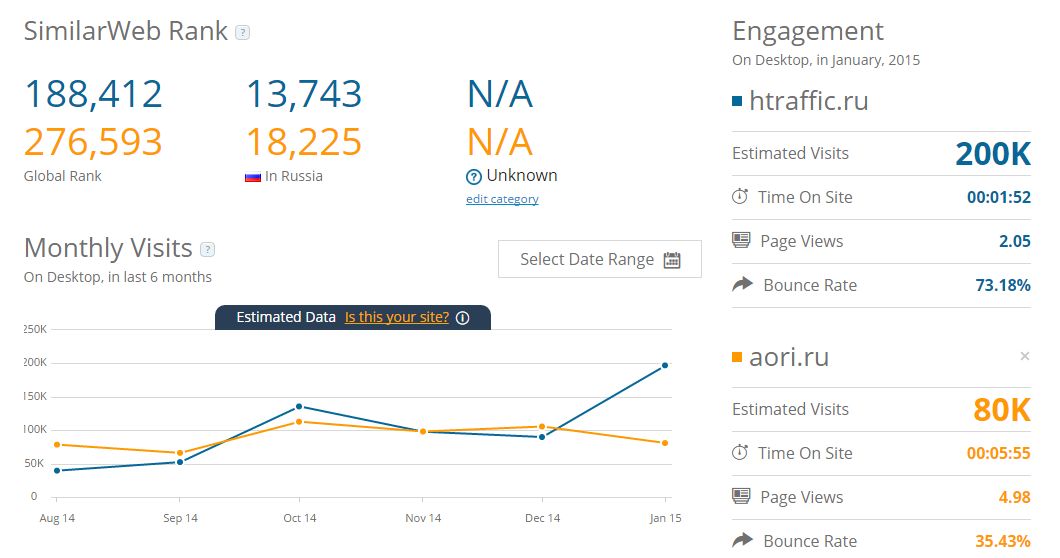This screenshot has height=558, width=1060.
Task: Click blue data point for Oct 14
Action: pos(299,406)
